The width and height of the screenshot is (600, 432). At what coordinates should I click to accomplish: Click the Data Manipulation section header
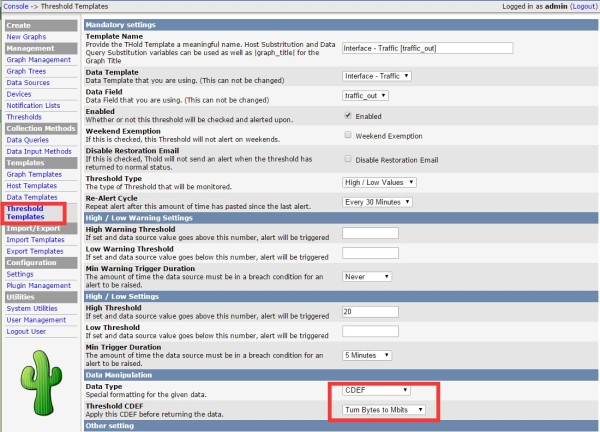pyautogui.click(x=341, y=375)
